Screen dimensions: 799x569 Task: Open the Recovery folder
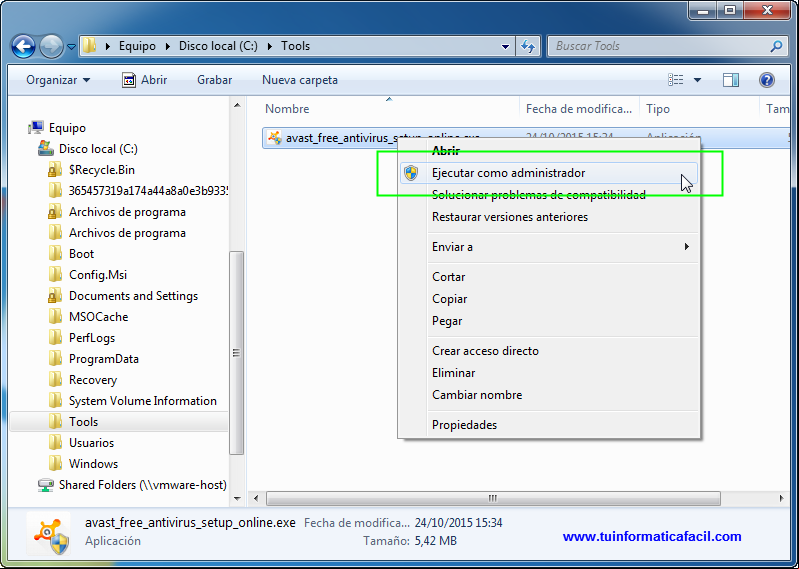(x=93, y=380)
